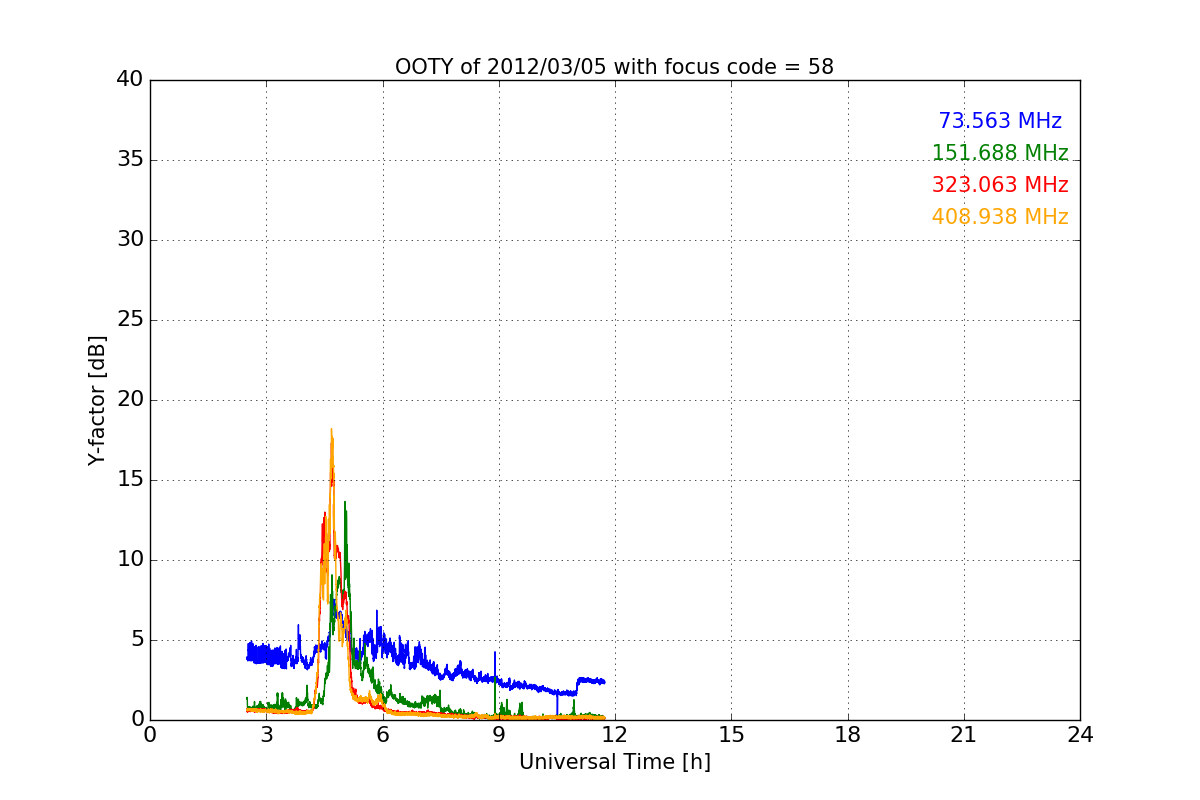Click the plot title "OOTY of 2012/03/05 with focus code = 58"
The height and width of the screenshot is (800, 1200).
tap(614, 67)
